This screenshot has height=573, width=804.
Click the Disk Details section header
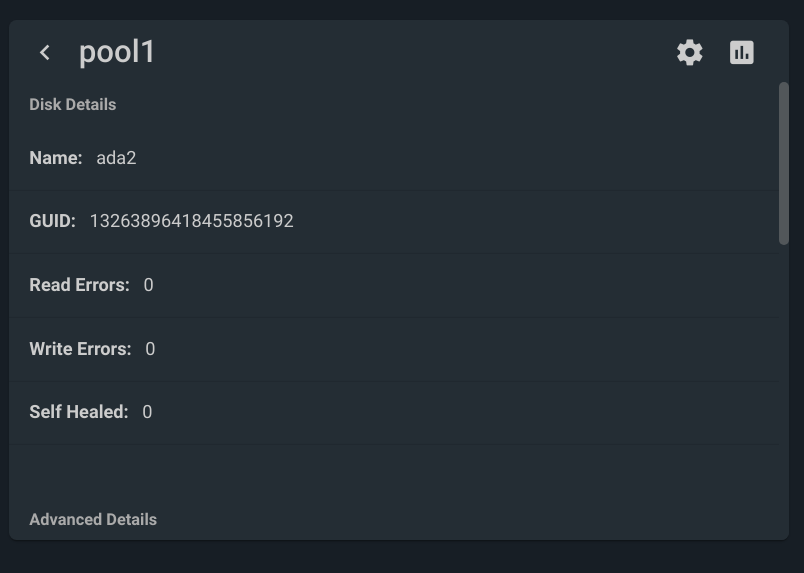click(73, 105)
